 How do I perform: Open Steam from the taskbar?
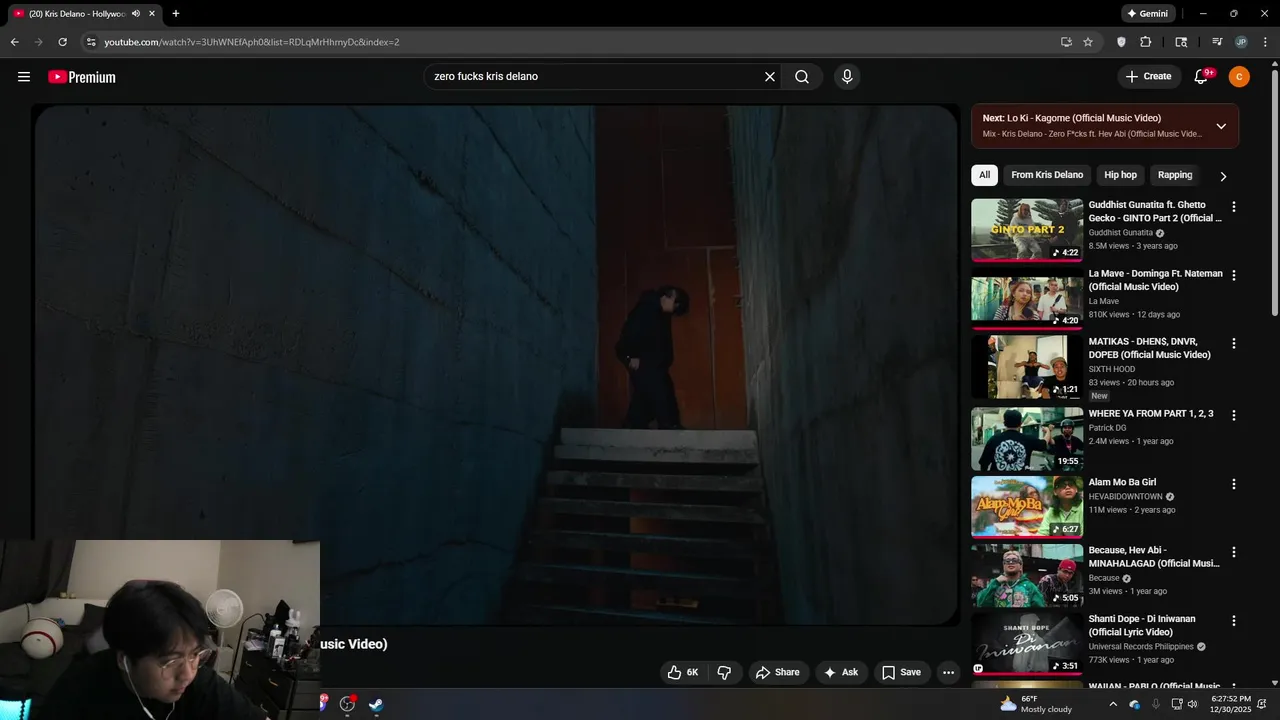coord(376,704)
